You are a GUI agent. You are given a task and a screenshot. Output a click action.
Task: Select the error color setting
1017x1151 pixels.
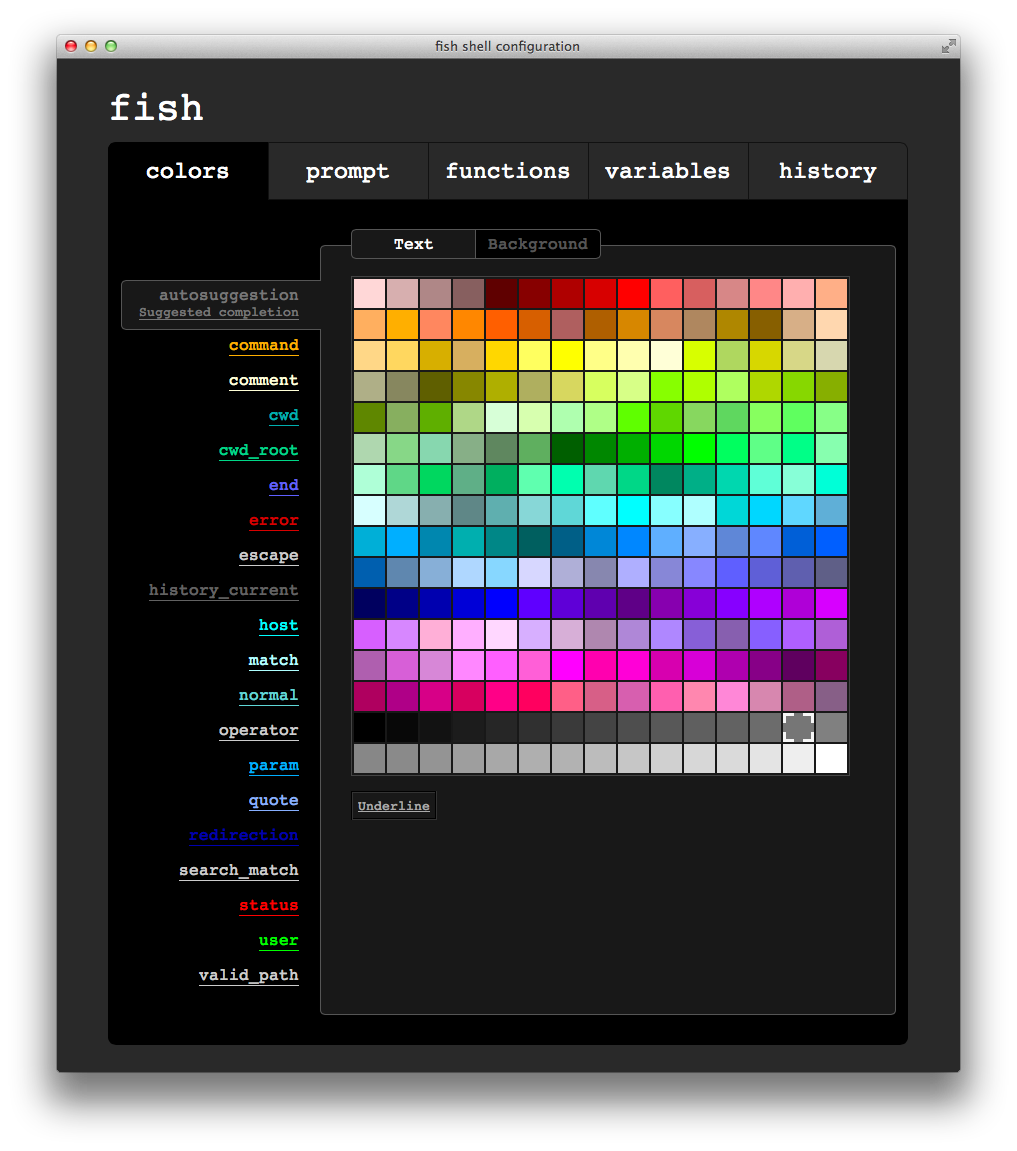pos(273,520)
